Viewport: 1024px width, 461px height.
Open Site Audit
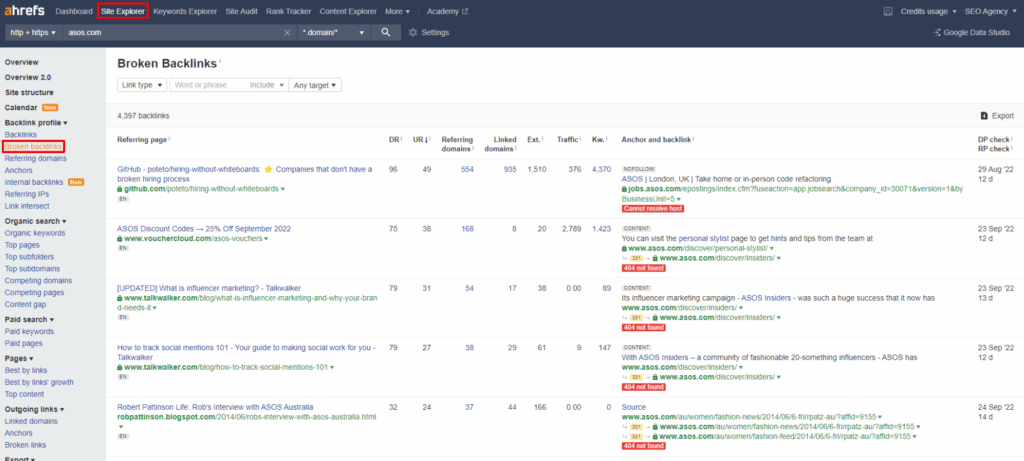tap(242, 11)
